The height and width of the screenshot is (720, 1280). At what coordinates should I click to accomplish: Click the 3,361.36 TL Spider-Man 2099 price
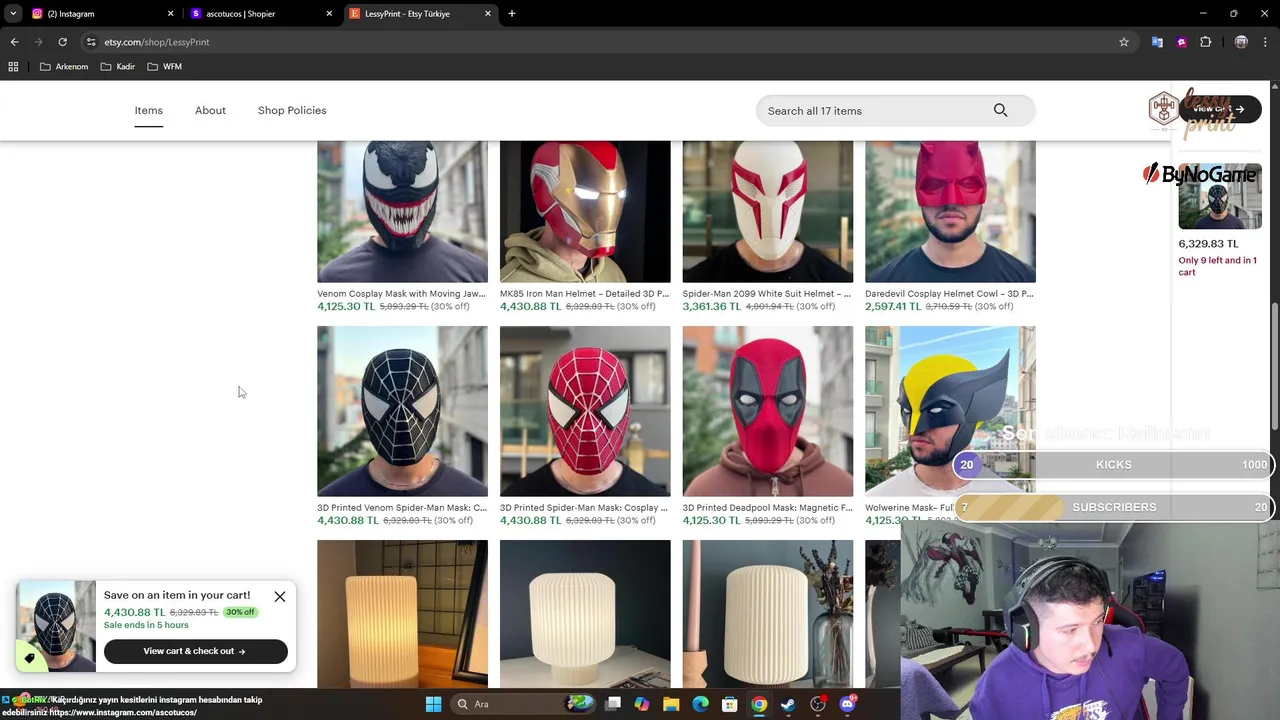point(712,306)
